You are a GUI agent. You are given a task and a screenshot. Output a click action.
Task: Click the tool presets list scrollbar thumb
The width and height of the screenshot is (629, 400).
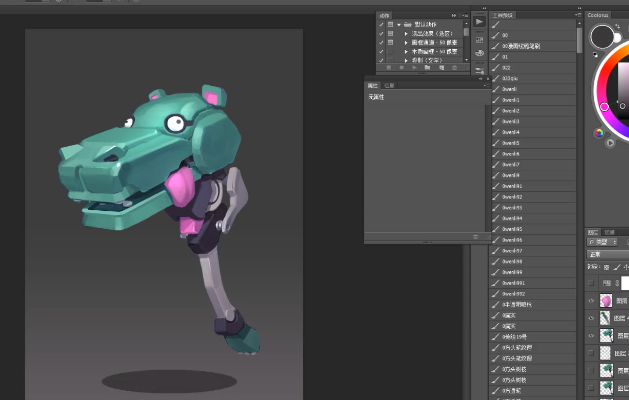pyautogui.click(x=579, y=40)
